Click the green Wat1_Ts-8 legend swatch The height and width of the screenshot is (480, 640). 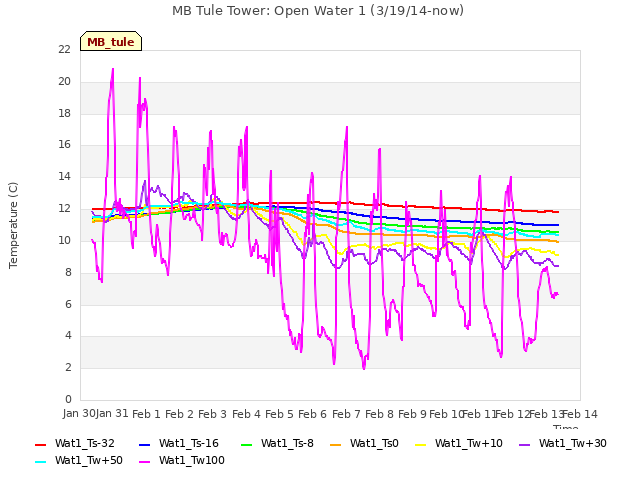point(247,444)
